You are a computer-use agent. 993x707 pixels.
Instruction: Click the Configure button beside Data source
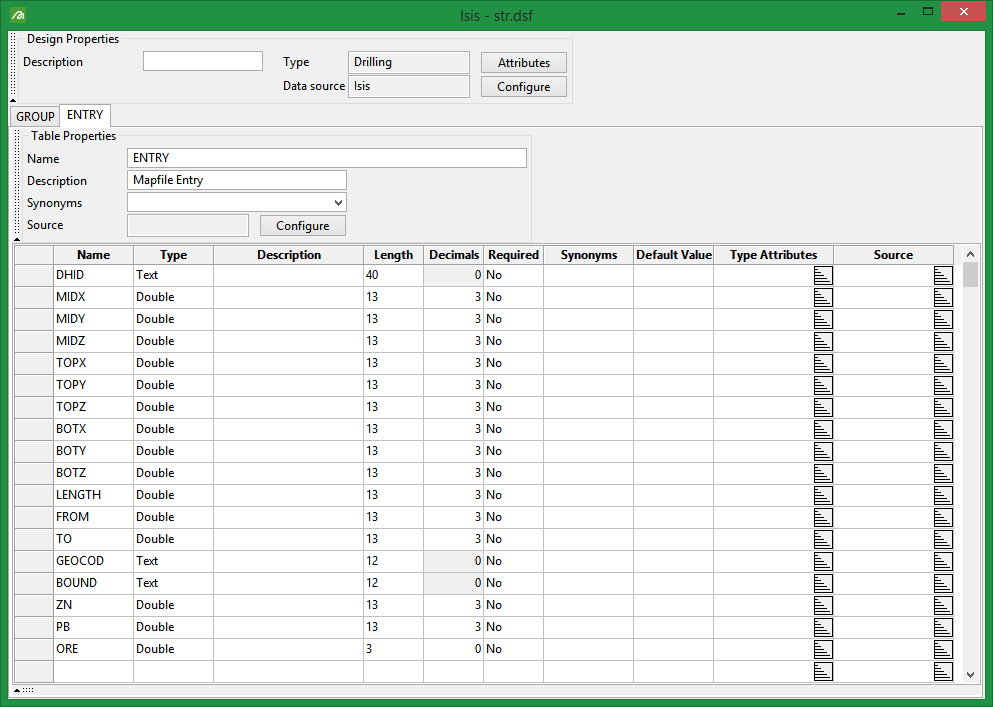(524, 87)
